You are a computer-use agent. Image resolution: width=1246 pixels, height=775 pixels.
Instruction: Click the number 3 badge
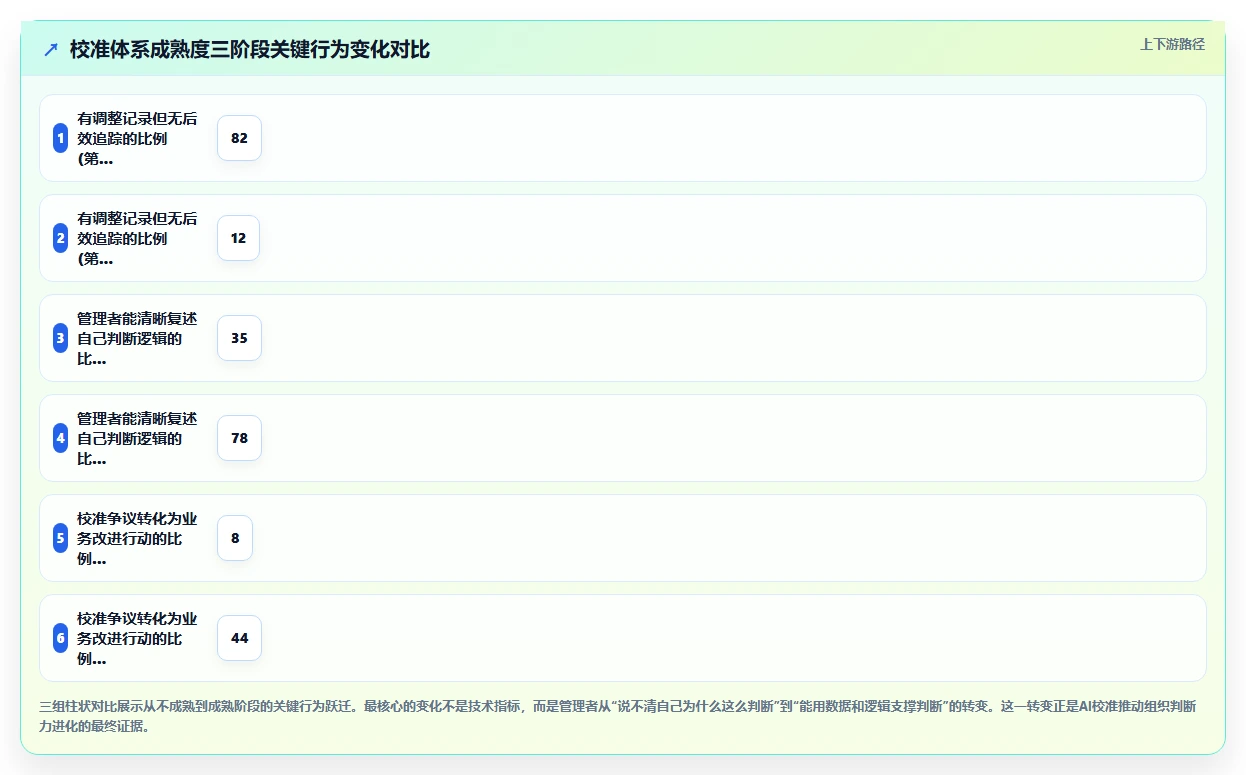(60, 338)
